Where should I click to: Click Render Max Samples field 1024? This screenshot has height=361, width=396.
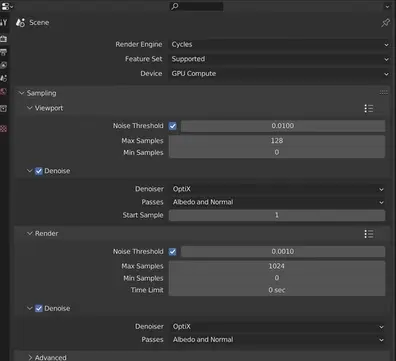point(277,266)
